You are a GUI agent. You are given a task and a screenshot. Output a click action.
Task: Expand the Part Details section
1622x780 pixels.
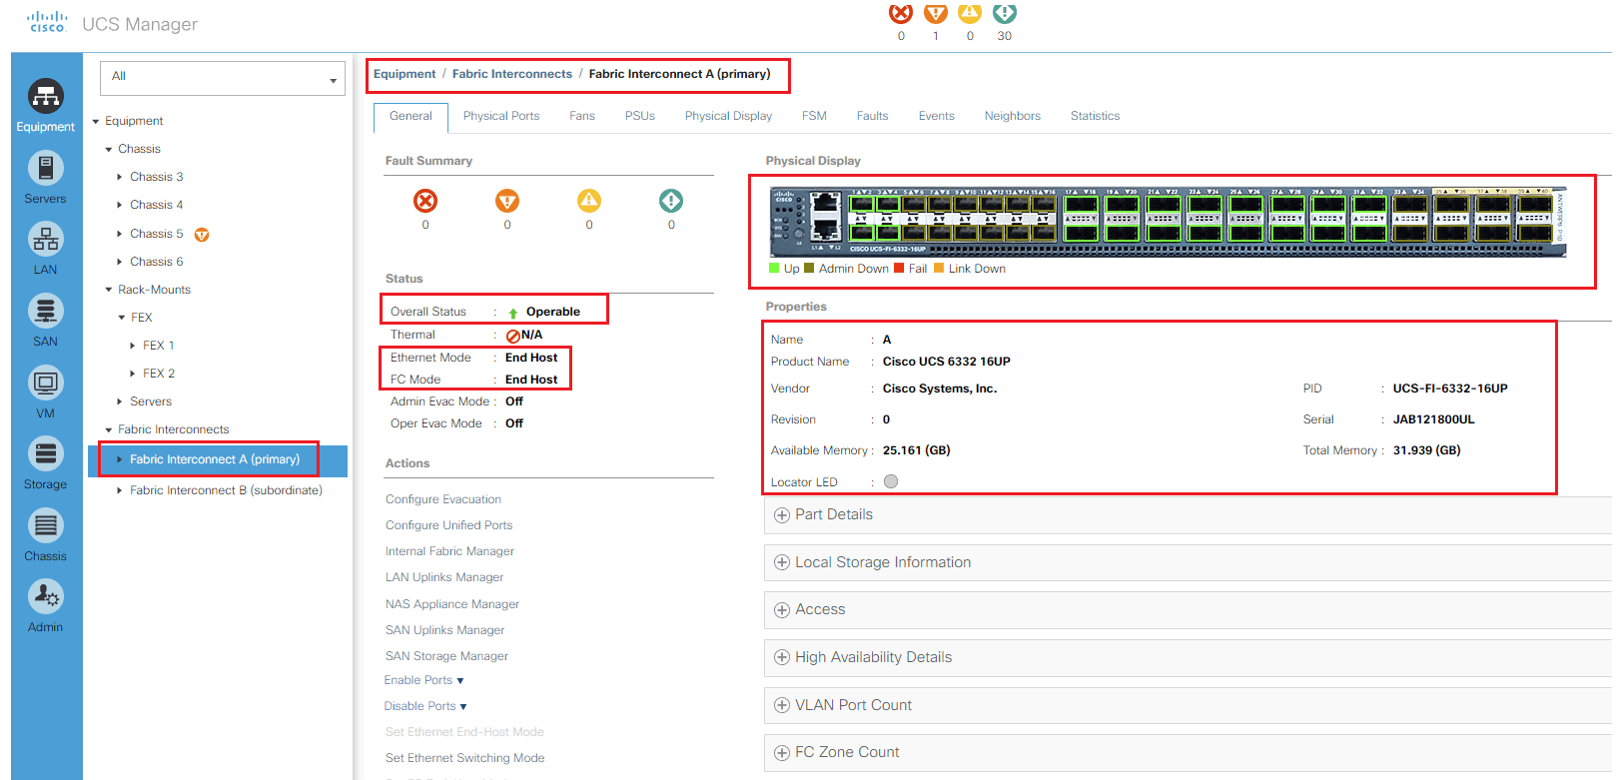tap(782, 515)
